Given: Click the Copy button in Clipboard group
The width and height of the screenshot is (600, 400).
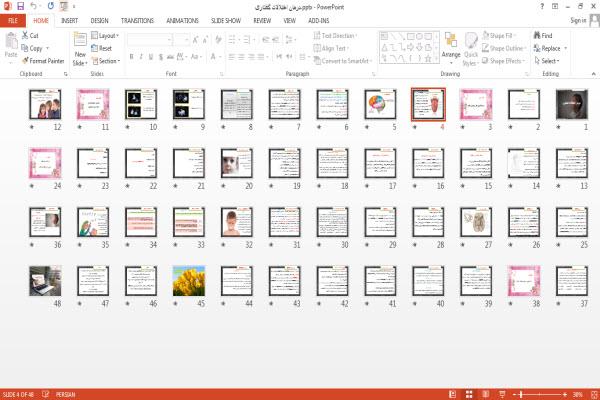Looking at the screenshot, I should pyautogui.click(x=32, y=48).
